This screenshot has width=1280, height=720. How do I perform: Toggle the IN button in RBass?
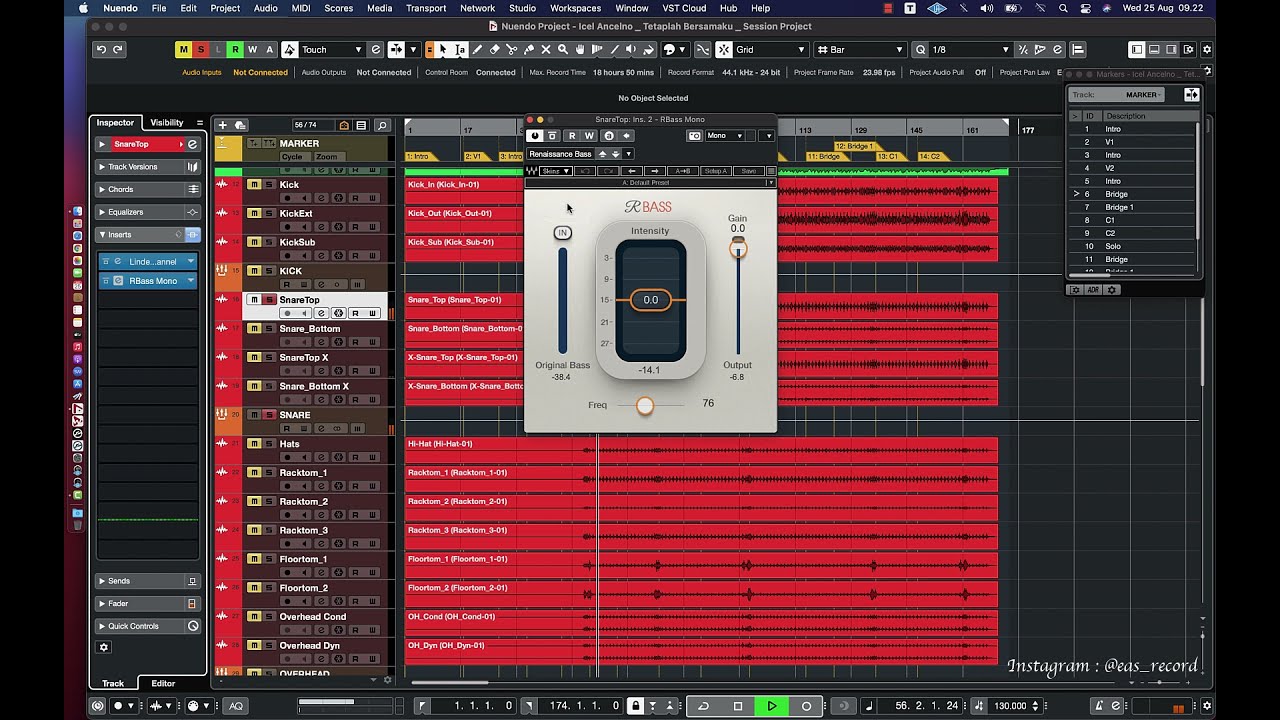coord(562,233)
